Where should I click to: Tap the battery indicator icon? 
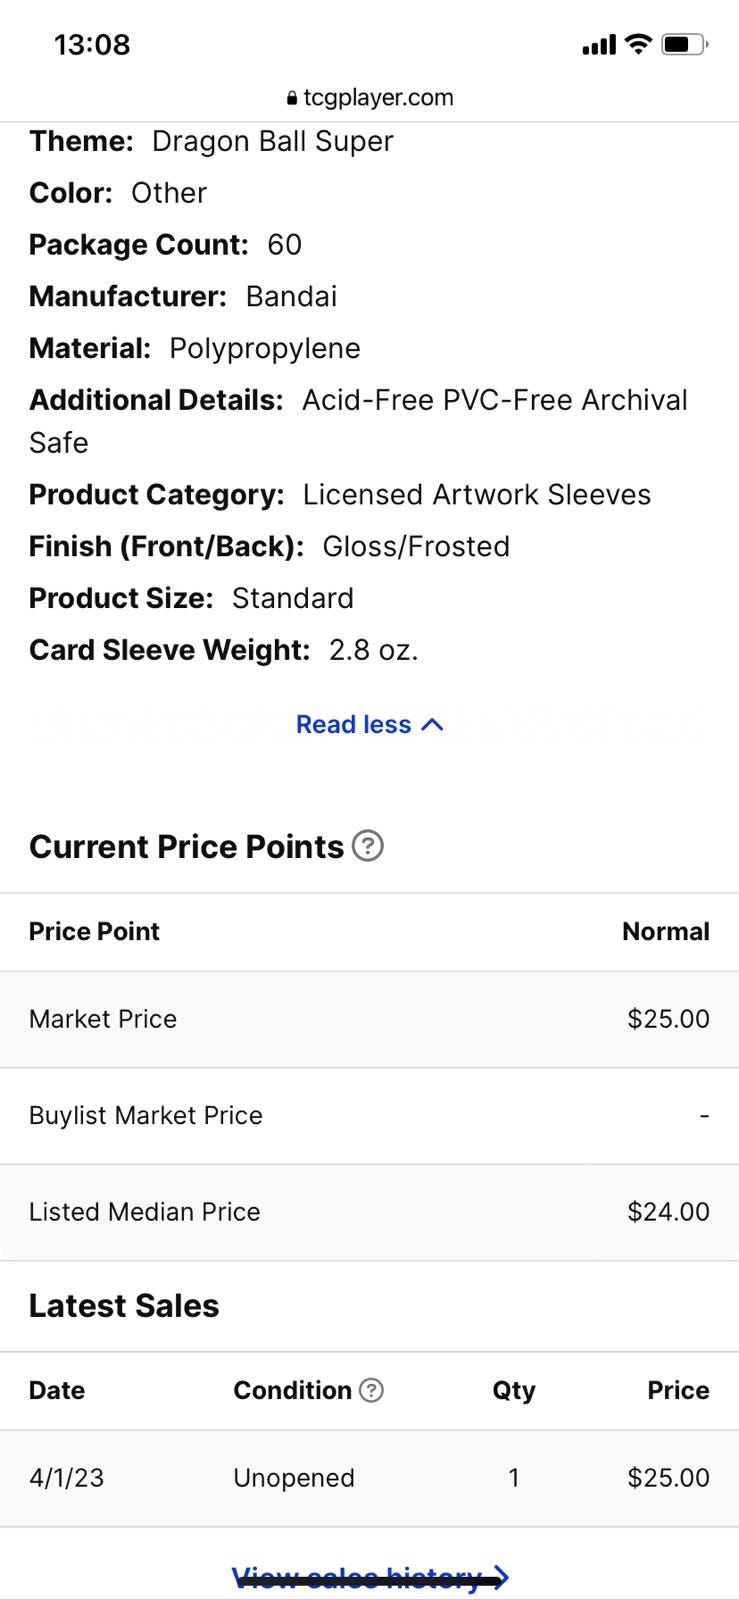click(685, 44)
